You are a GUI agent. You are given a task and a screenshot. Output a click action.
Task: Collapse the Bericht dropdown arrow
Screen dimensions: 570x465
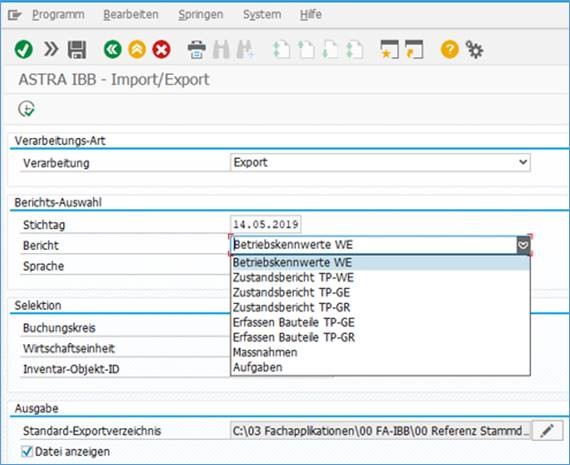click(x=523, y=245)
